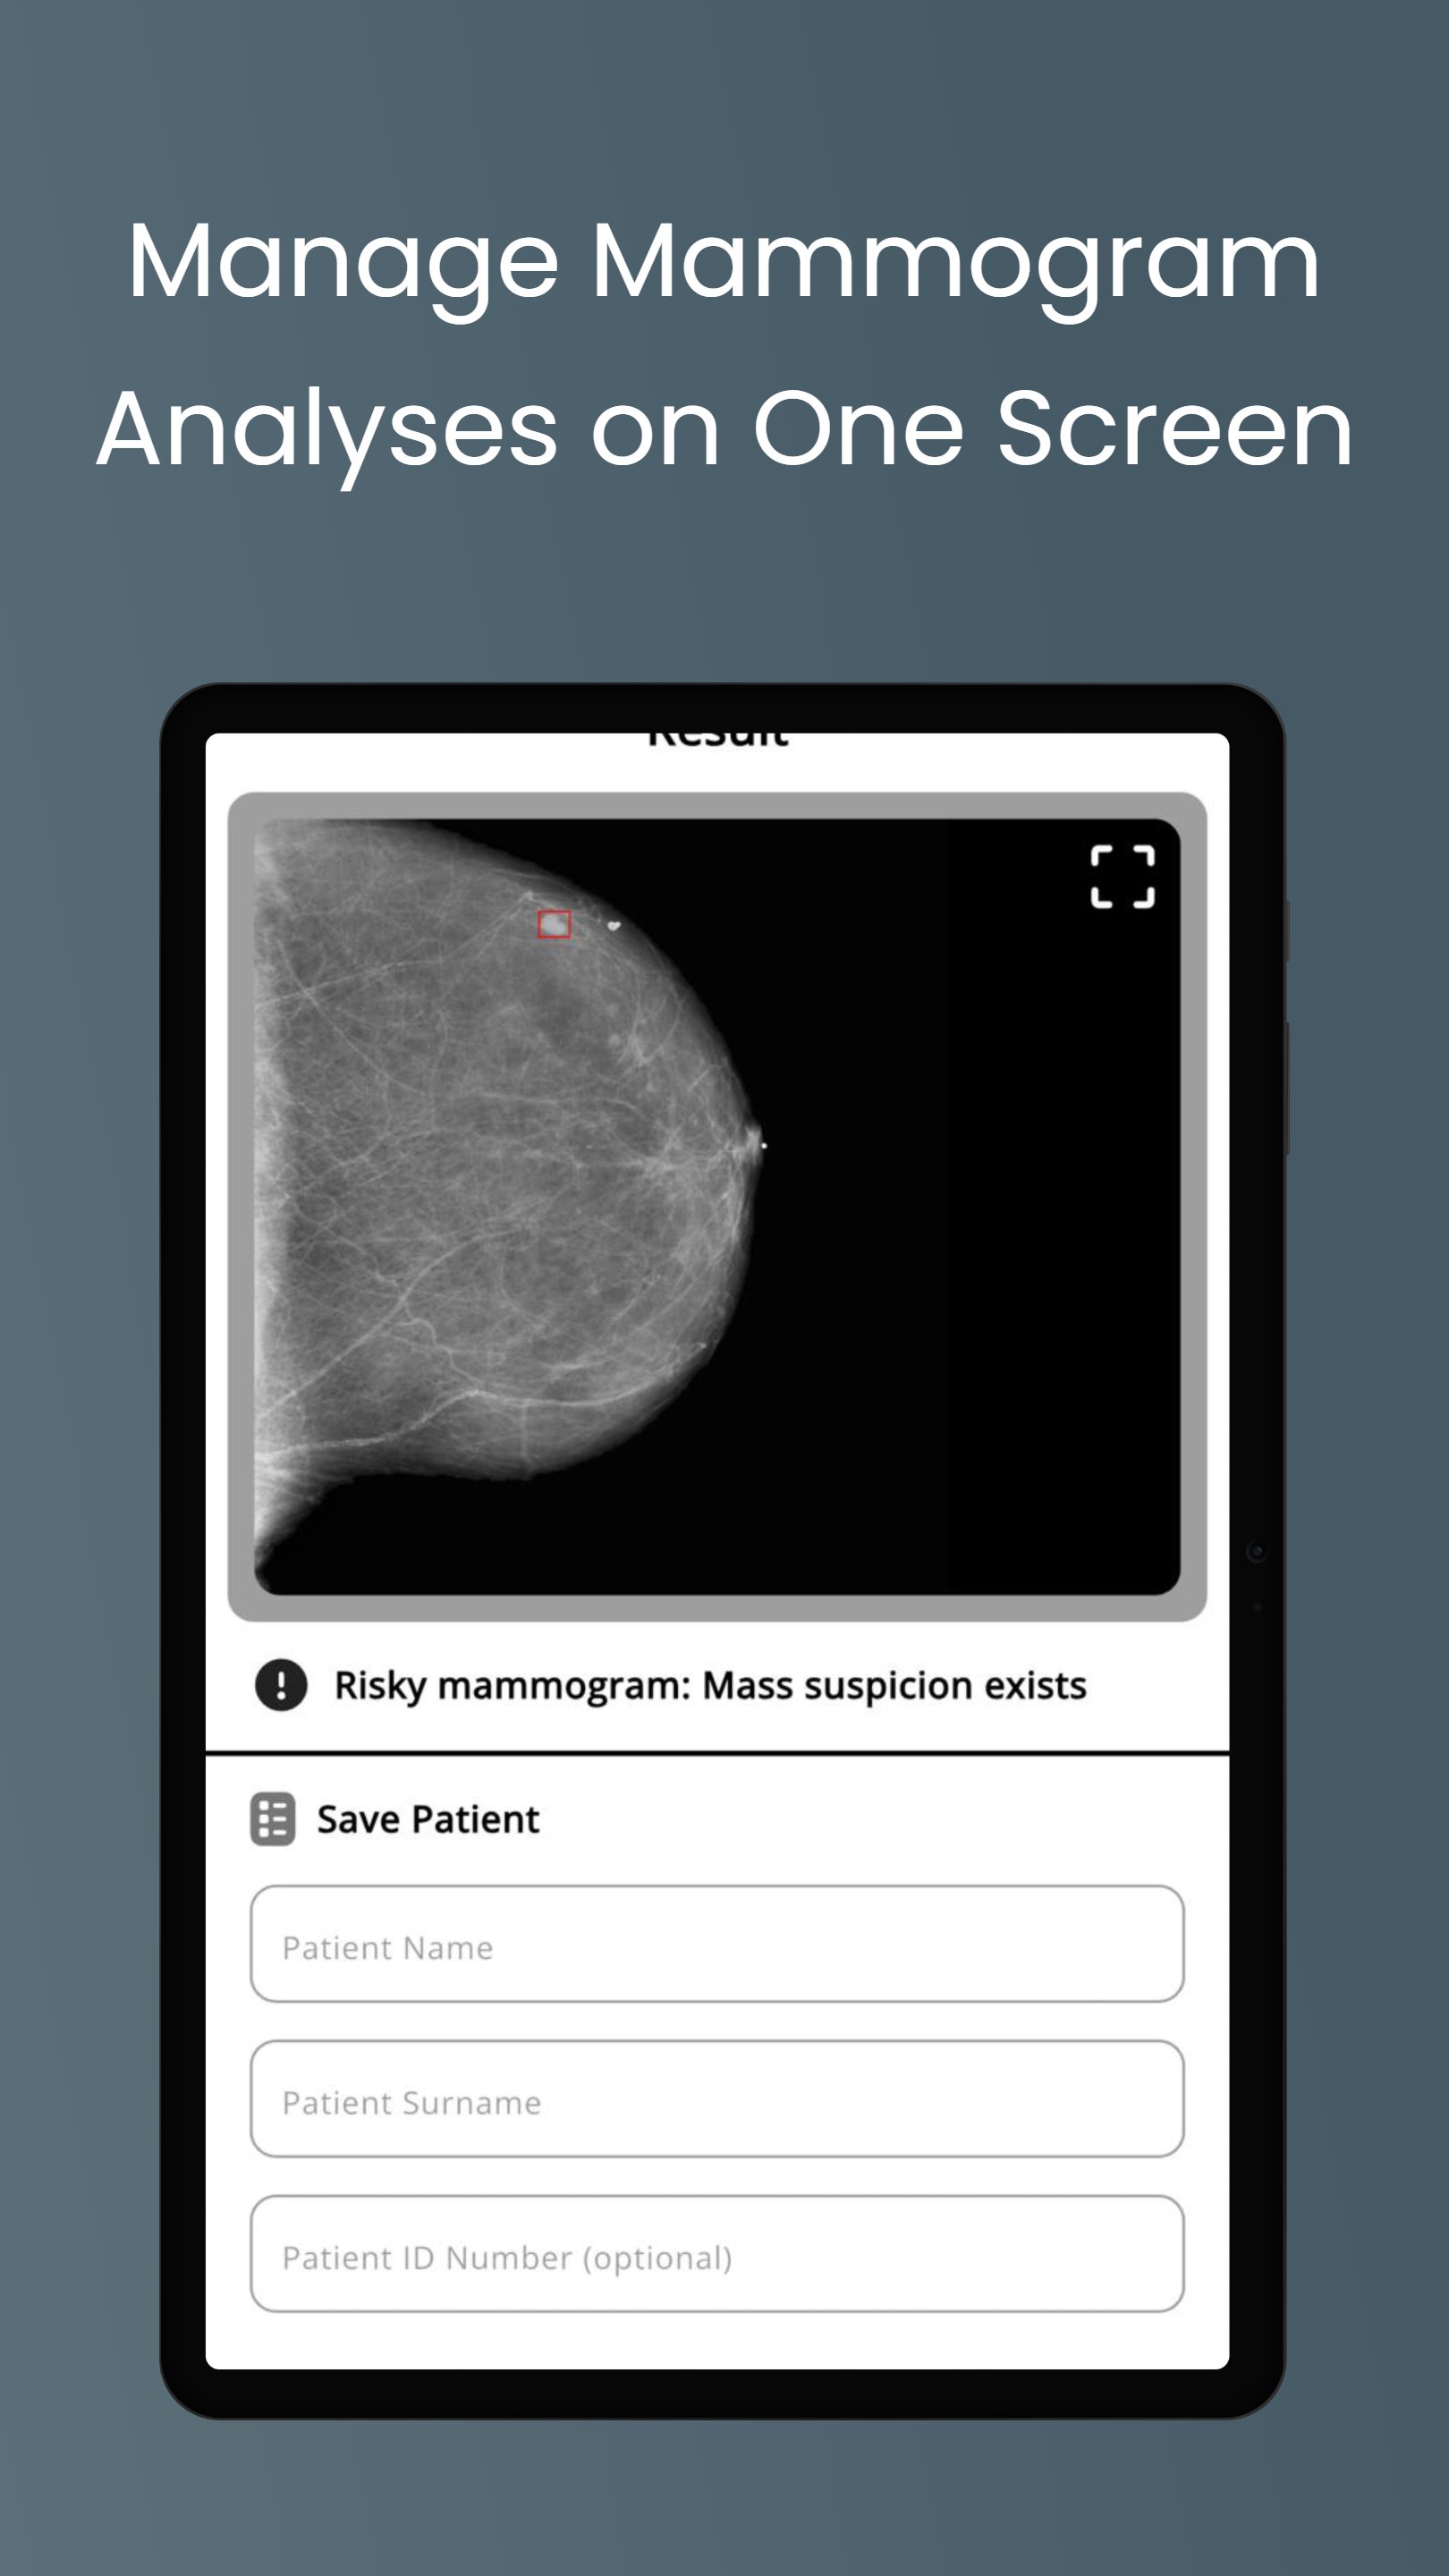Click the divider line above Save Patient
This screenshot has width=1449, height=2576.
(717, 1753)
